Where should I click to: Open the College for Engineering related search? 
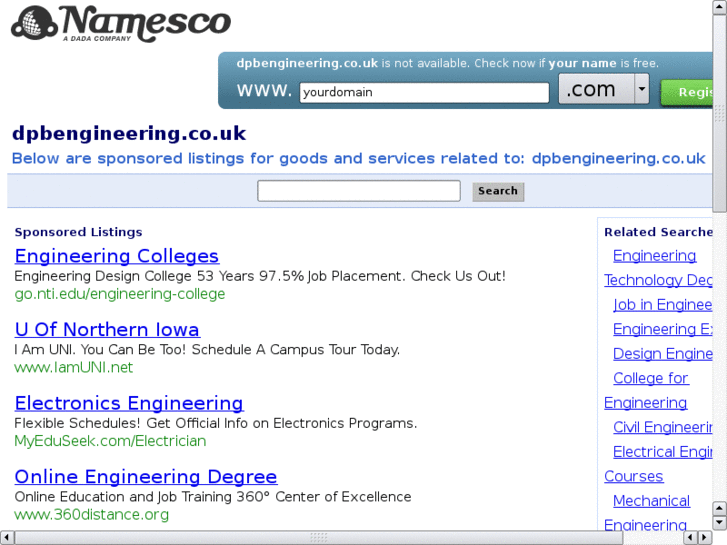(647, 390)
